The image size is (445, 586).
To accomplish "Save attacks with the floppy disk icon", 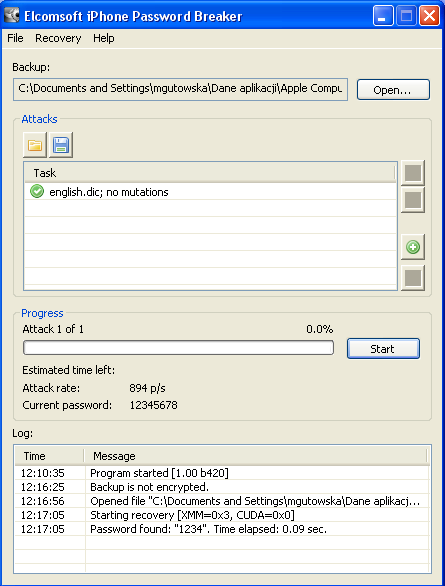I will [61, 145].
